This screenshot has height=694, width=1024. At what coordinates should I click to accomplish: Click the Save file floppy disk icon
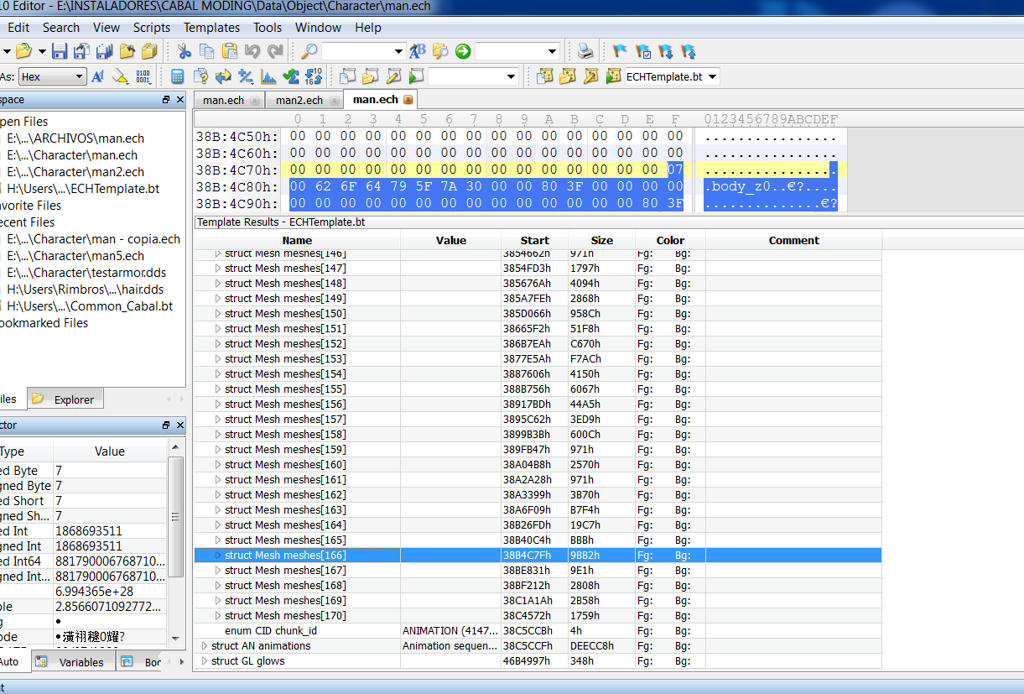click(x=60, y=51)
